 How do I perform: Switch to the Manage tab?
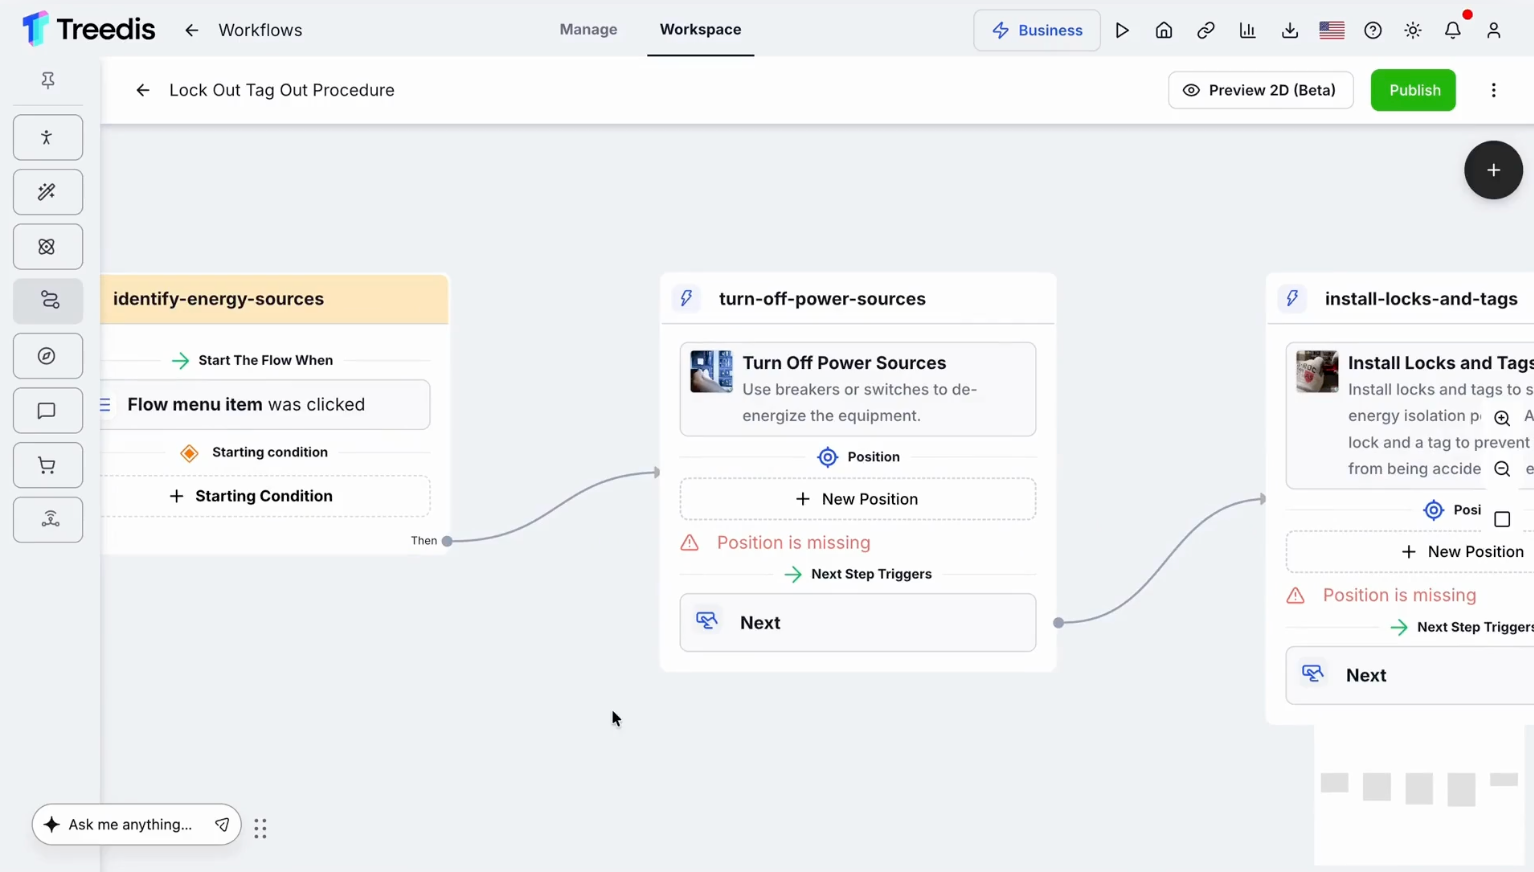[x=588, y=29]
